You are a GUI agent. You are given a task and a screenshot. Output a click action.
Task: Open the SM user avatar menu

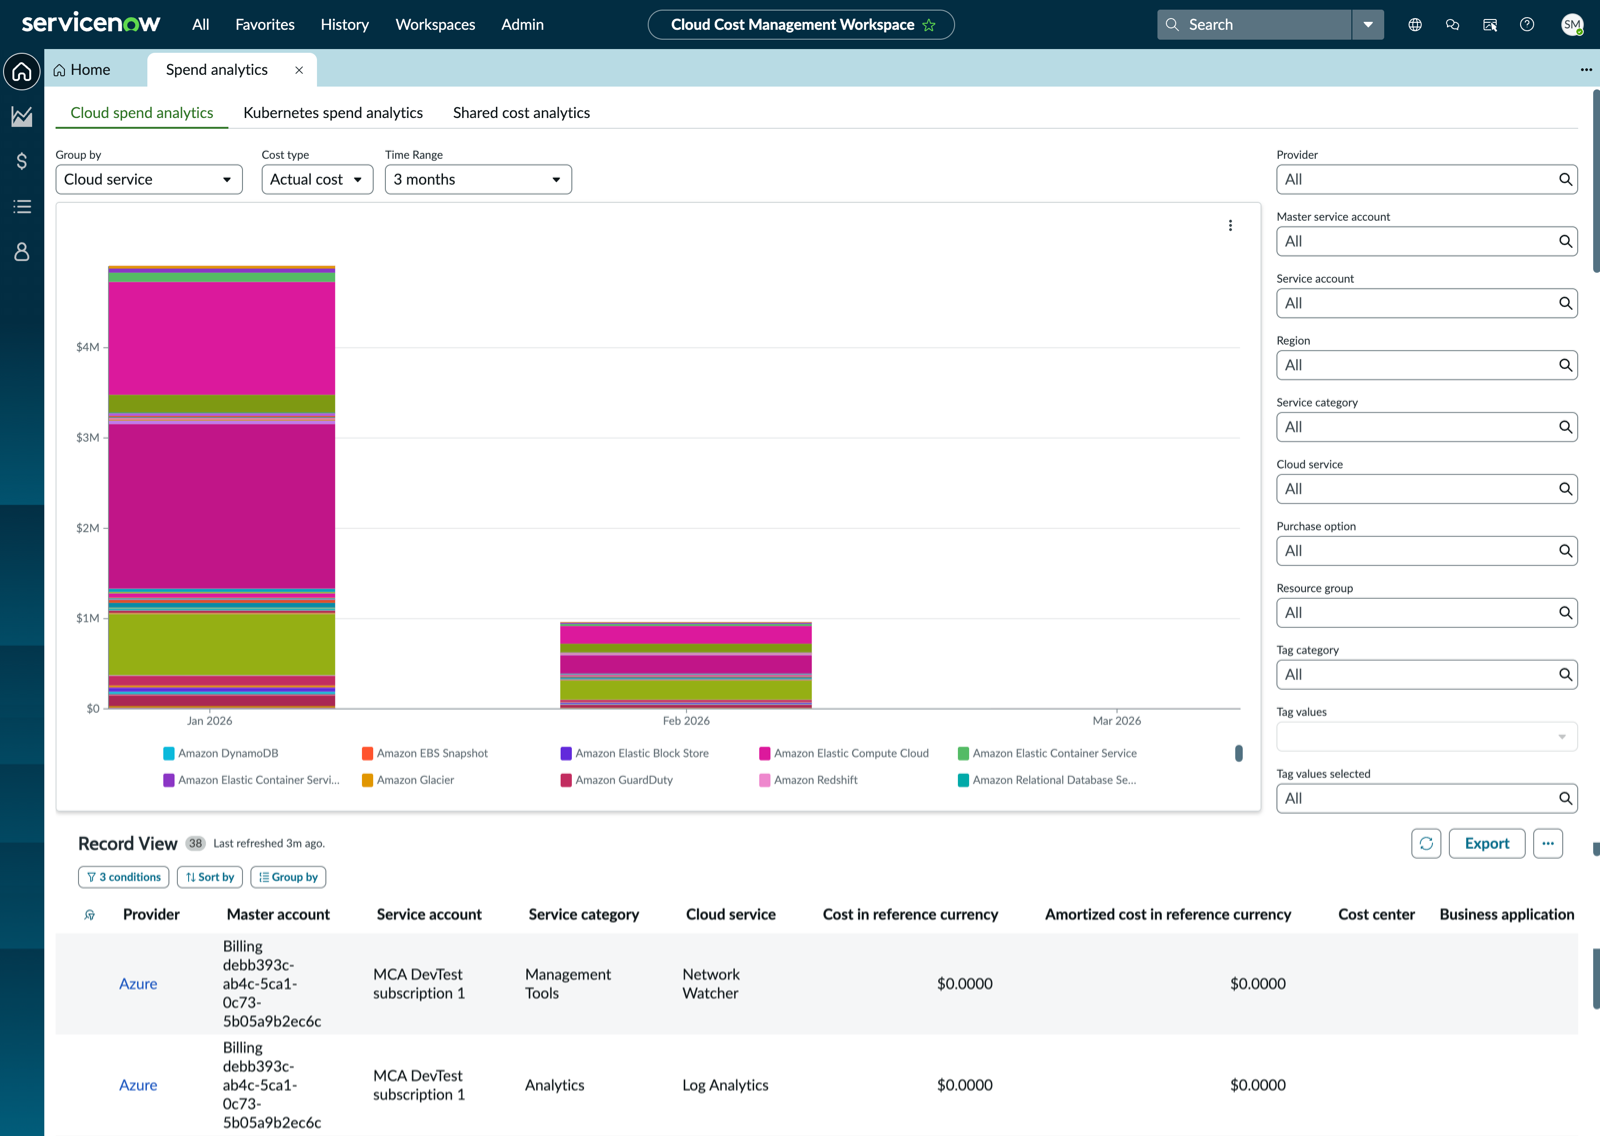pyautogui.click(x=1572, y=25)
